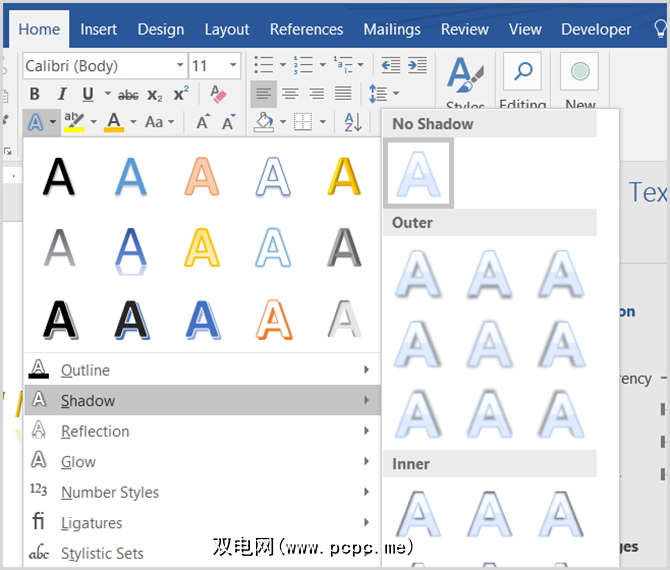This screenshot has width=670, height=570.
Task: Toggle Italic formatting
Action: point(62,94)
